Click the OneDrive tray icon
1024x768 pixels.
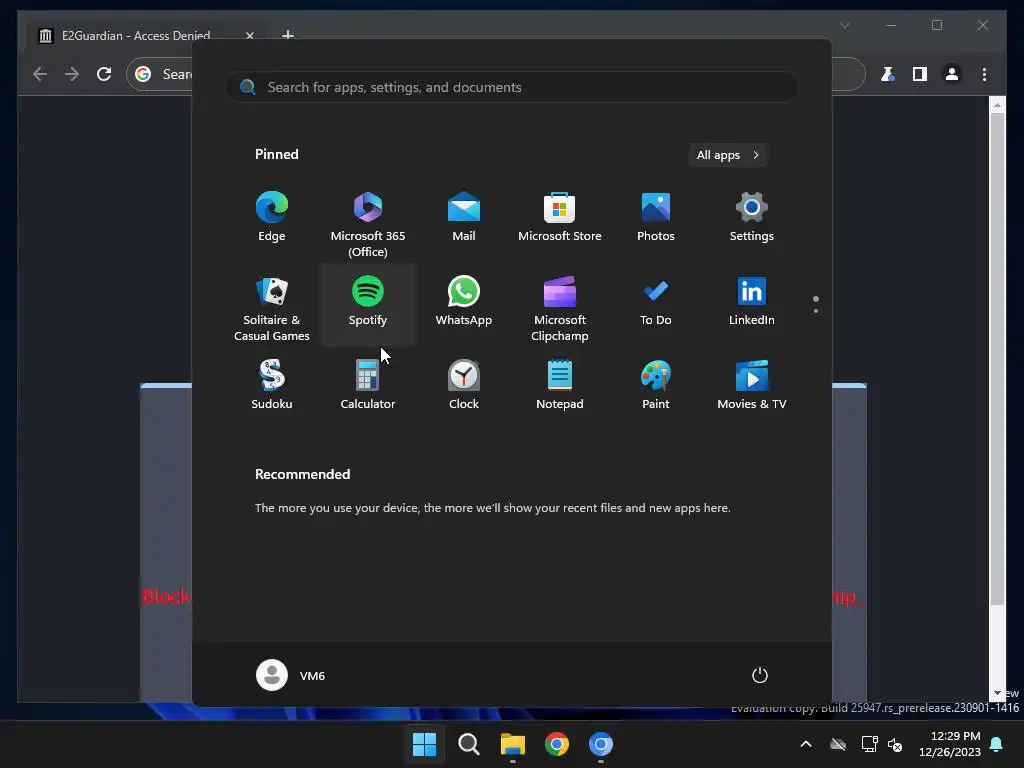[838, 744]
